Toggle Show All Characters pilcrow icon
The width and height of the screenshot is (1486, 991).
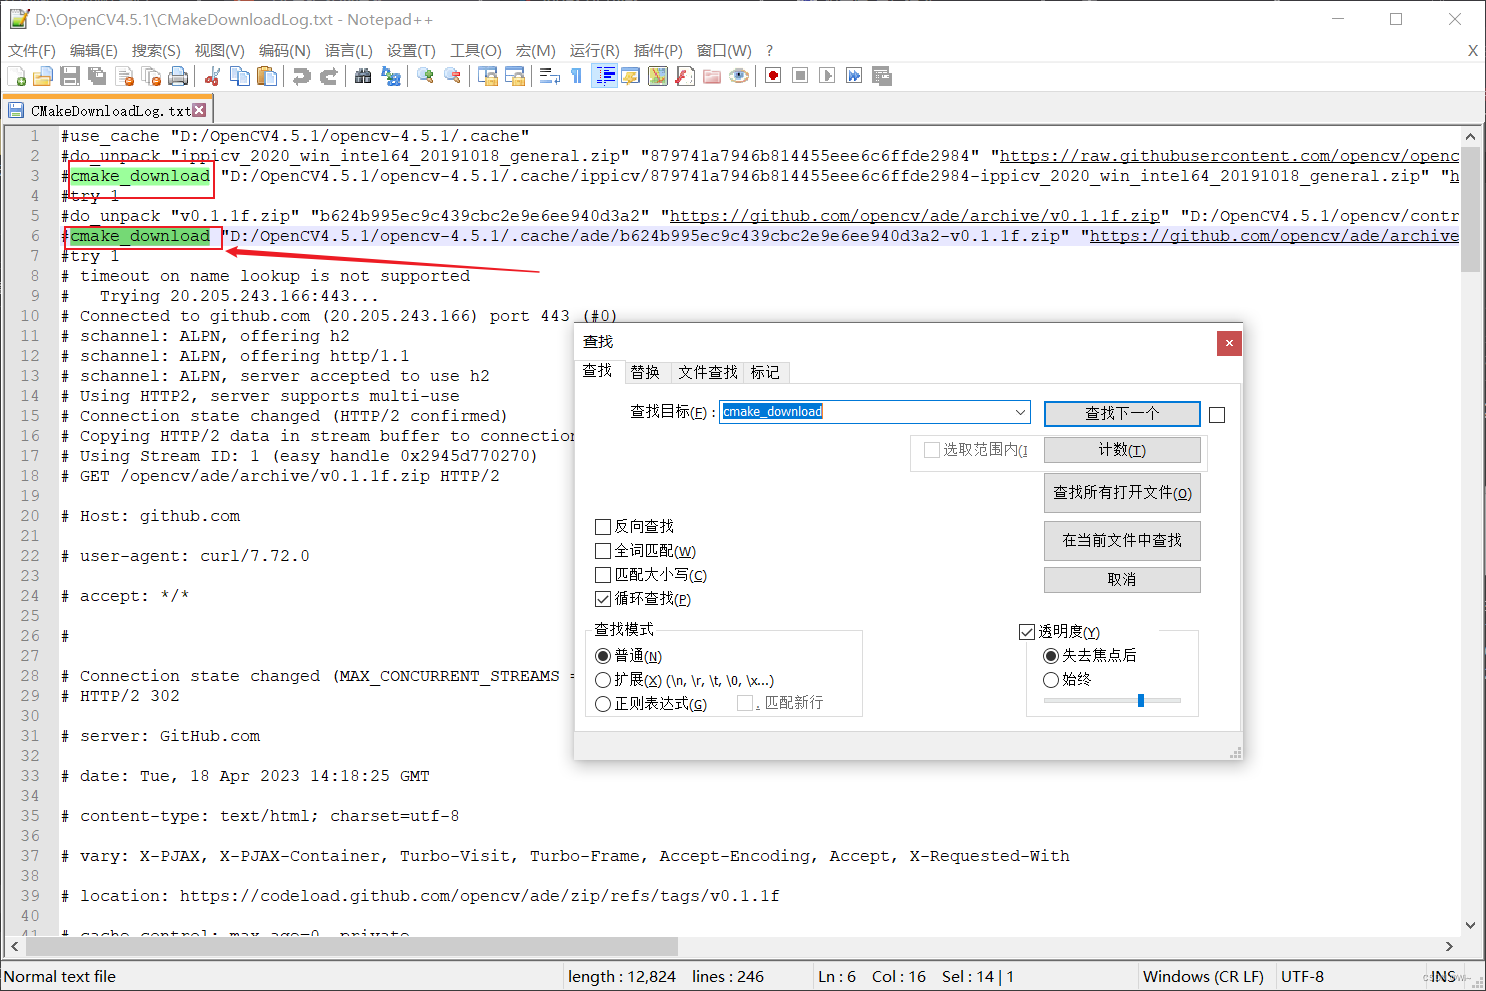click(x=577, y=76)
